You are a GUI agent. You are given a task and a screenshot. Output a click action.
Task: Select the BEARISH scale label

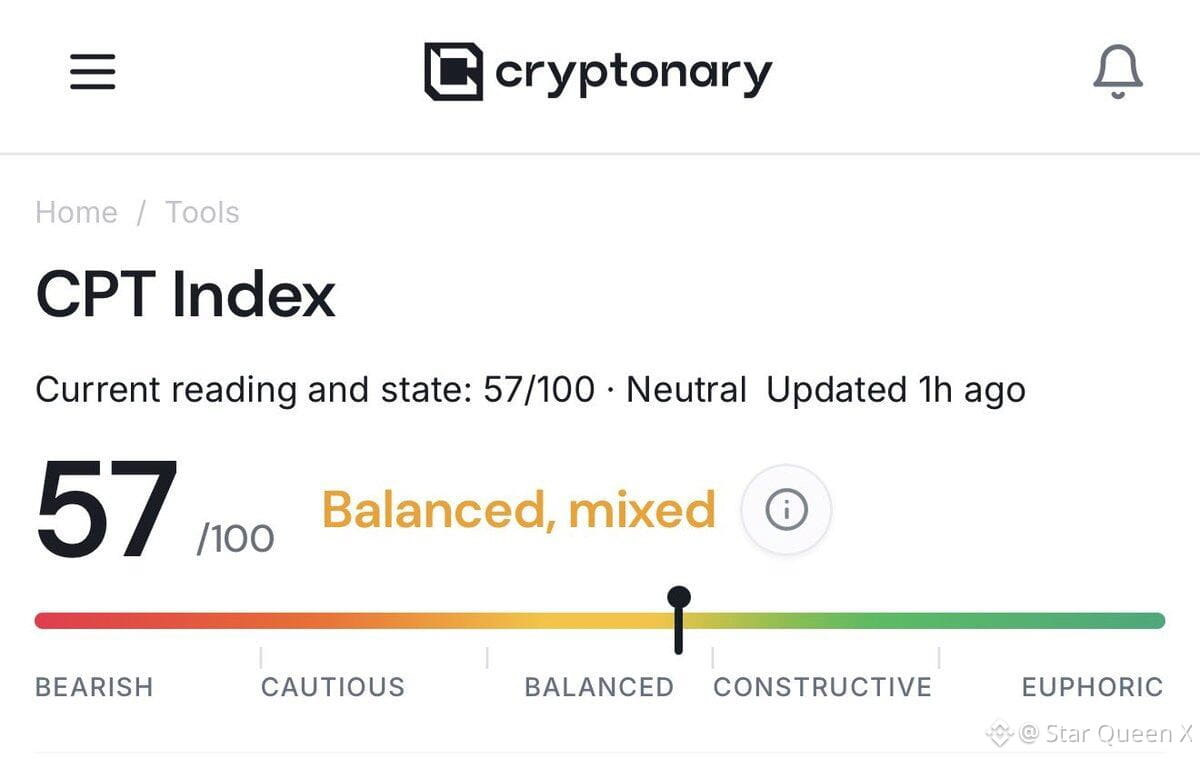(94, 687)
